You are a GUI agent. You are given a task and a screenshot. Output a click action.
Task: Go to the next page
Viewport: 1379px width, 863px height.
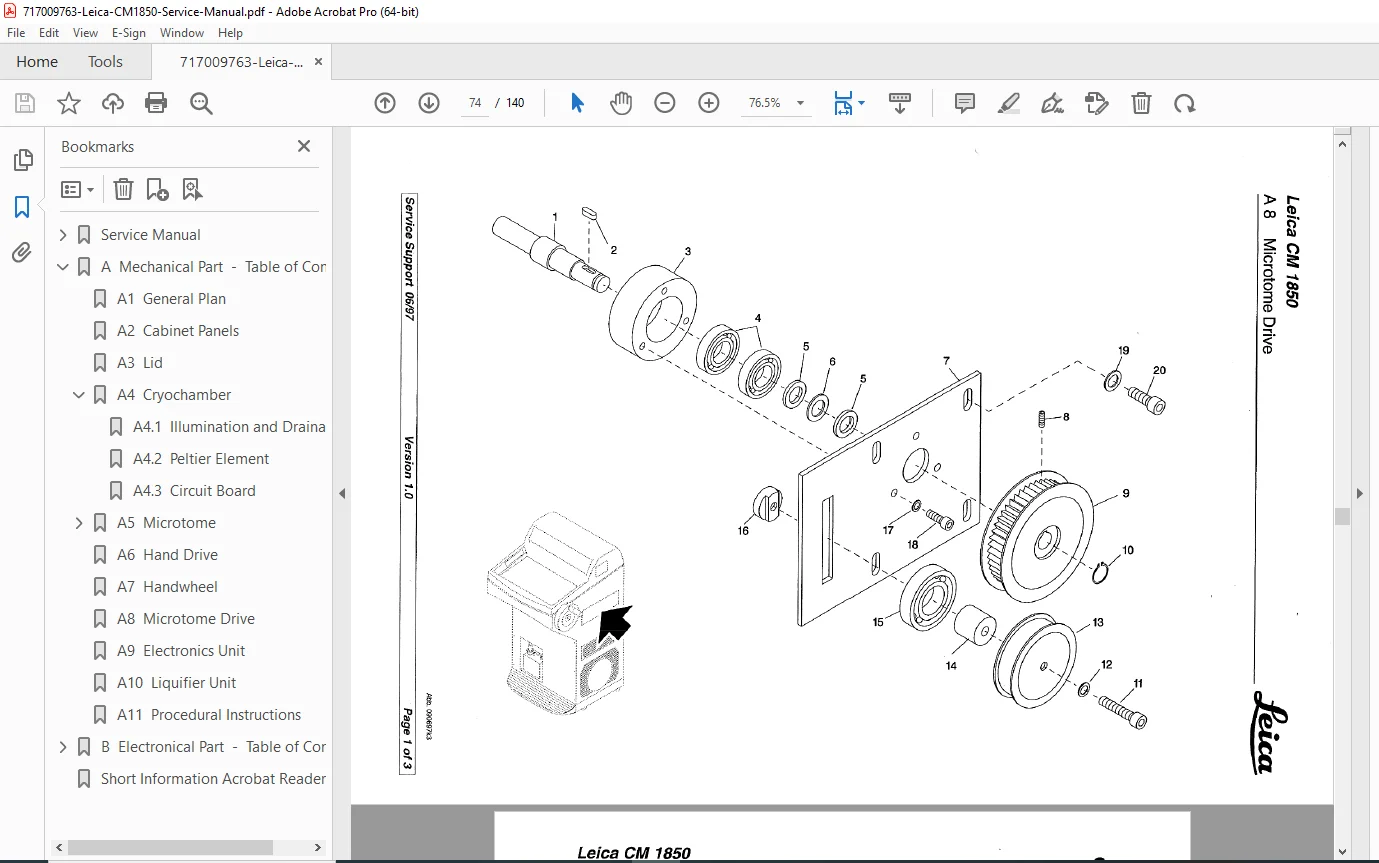[429, 103]
